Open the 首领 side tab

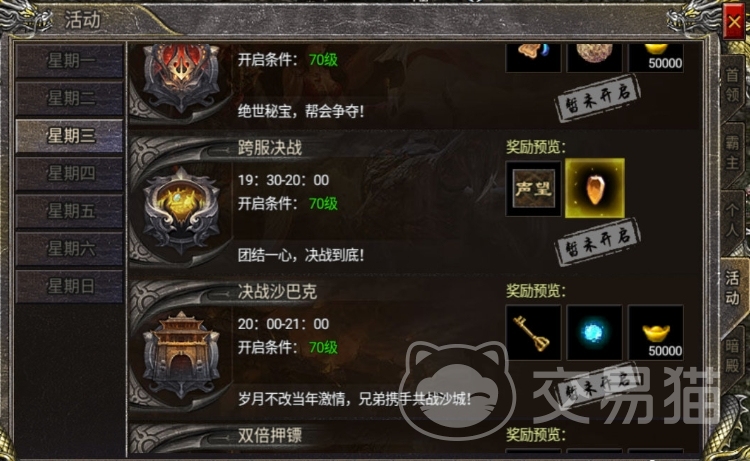point(733,85)
